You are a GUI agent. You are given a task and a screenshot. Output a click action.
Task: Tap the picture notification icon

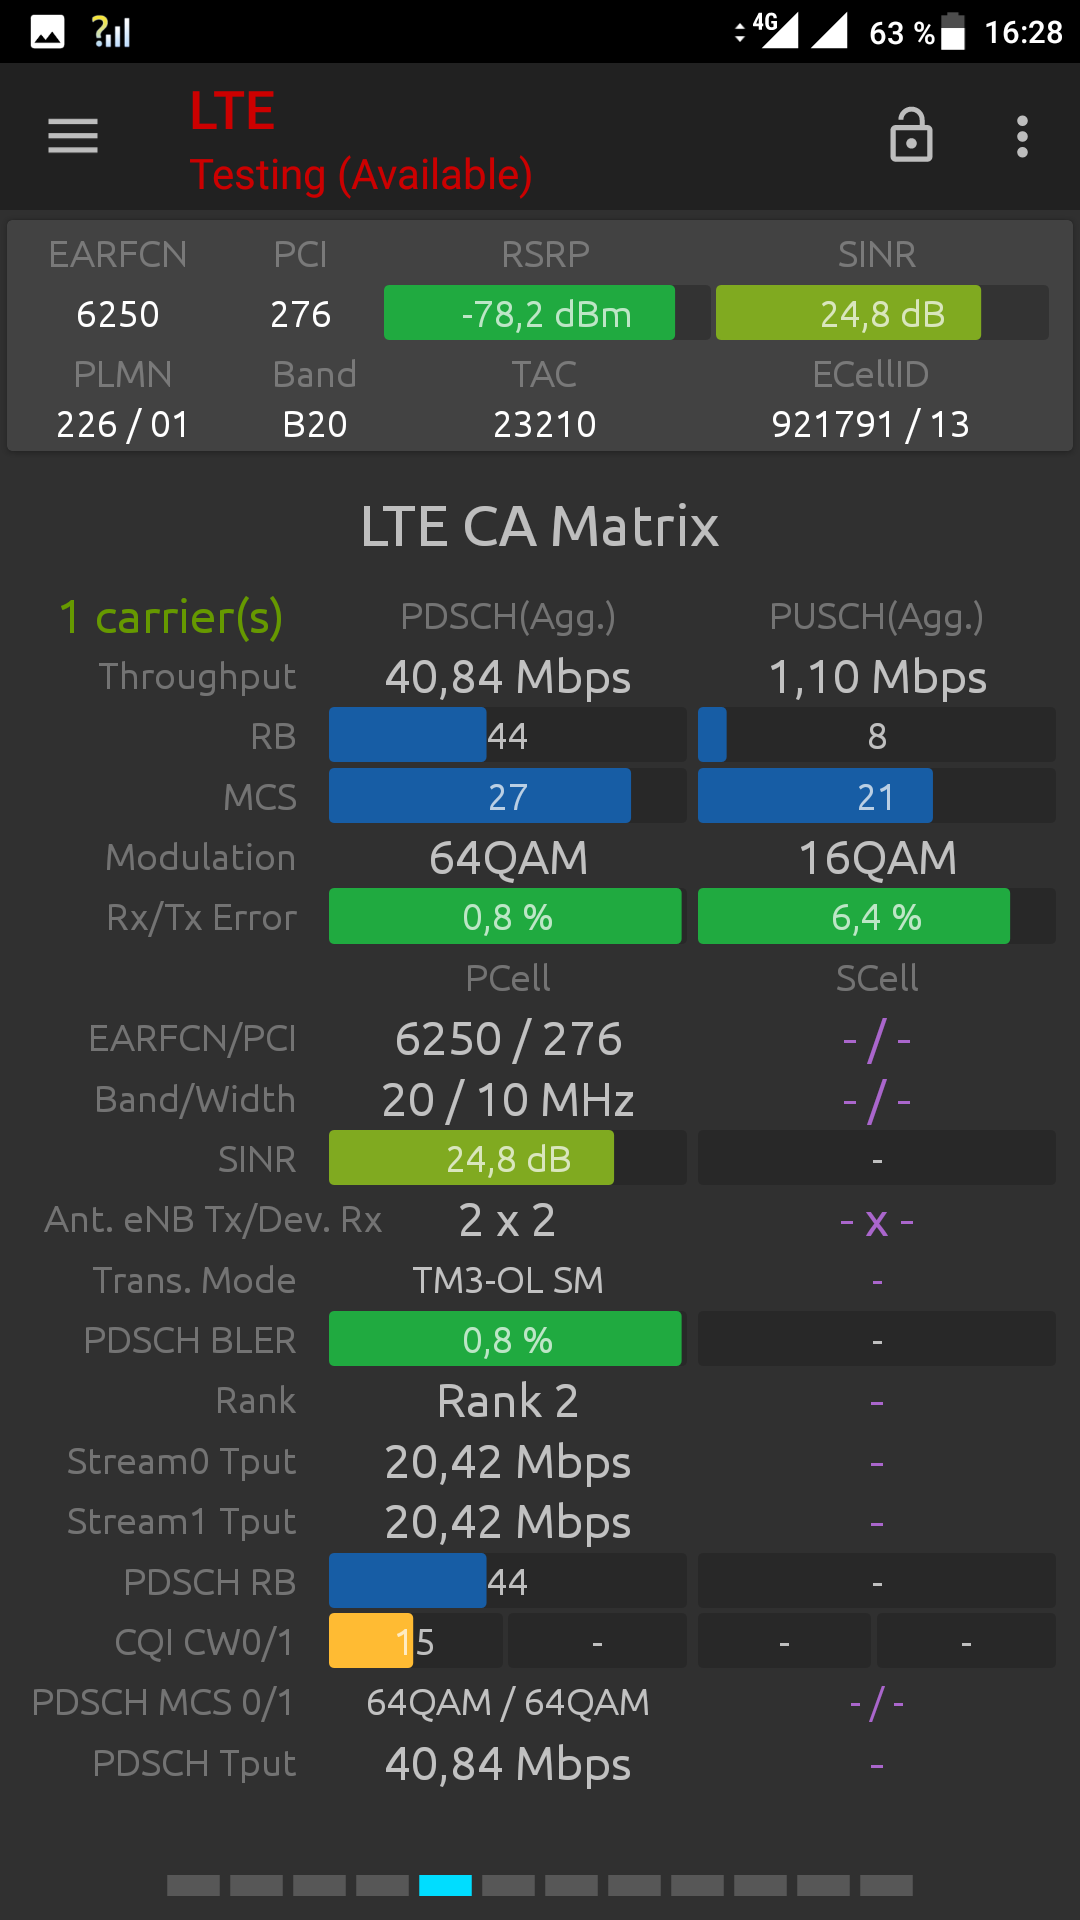[47, 32]
